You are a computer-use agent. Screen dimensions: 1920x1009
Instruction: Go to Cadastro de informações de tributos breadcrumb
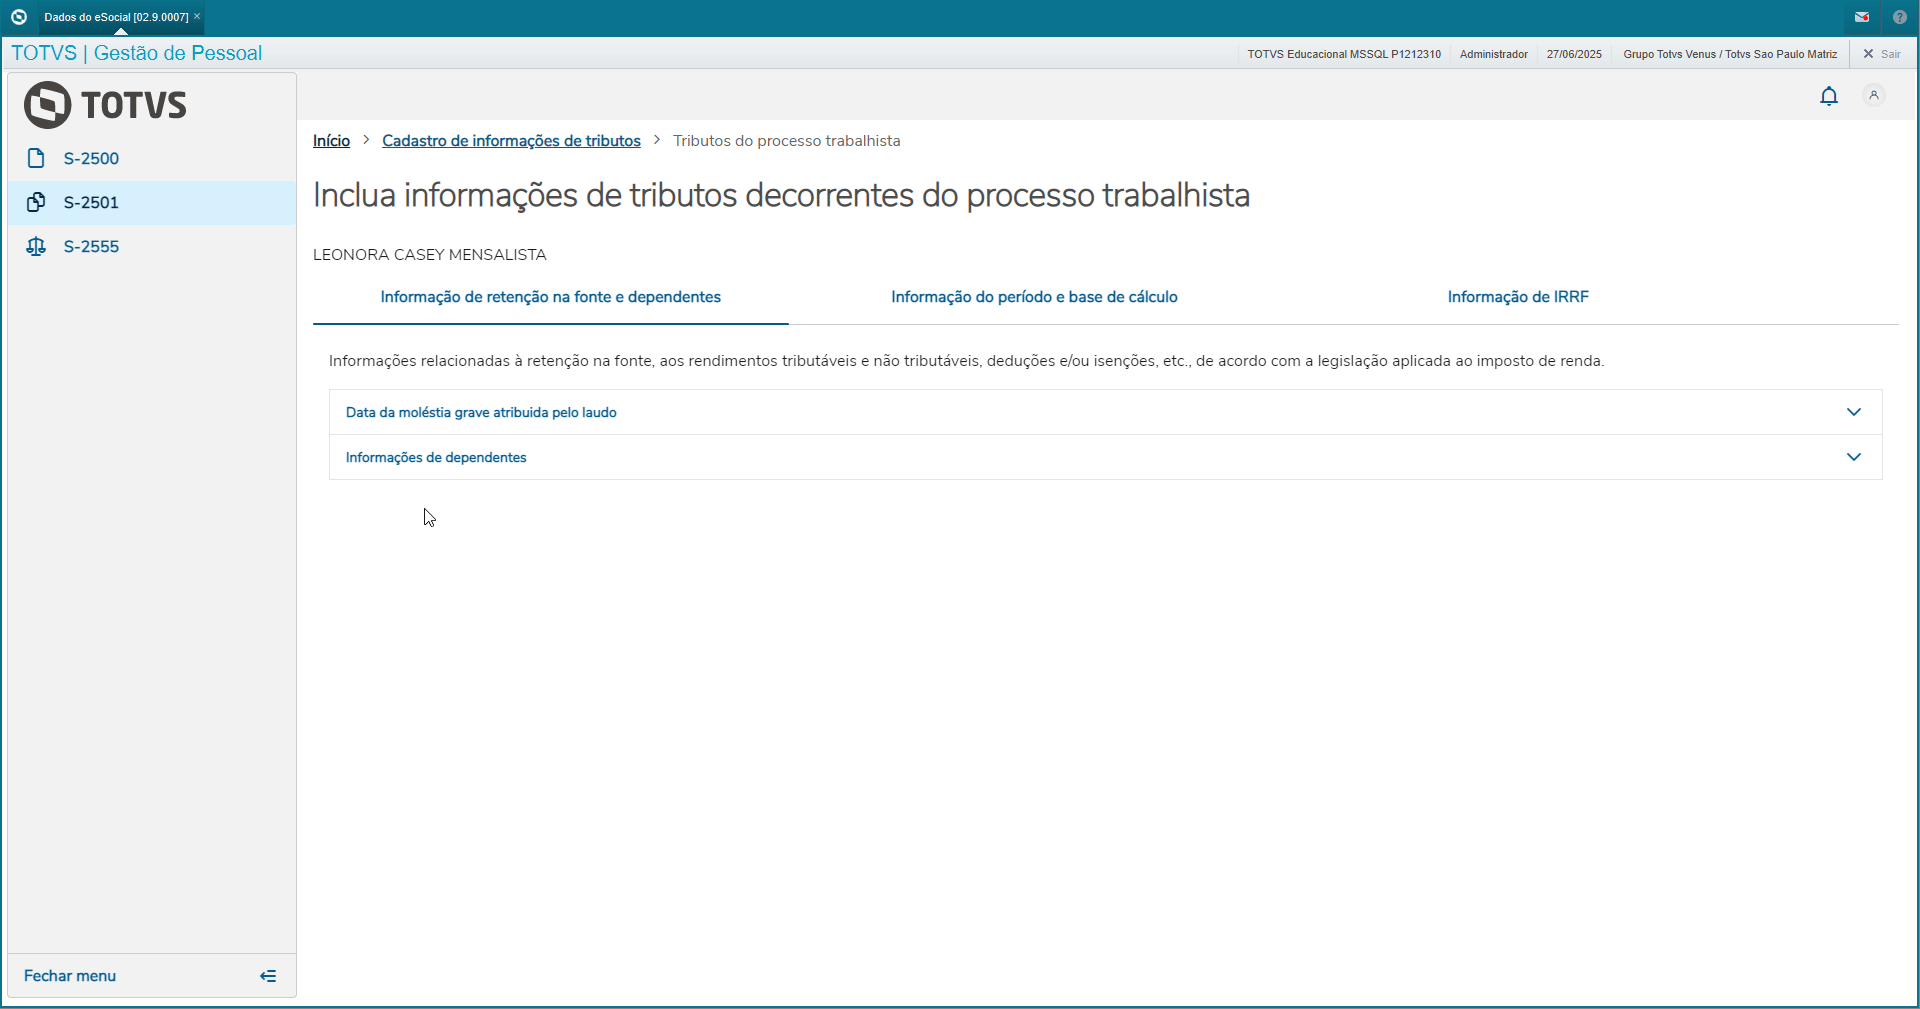pyautogui.click(x=511, y=141)
